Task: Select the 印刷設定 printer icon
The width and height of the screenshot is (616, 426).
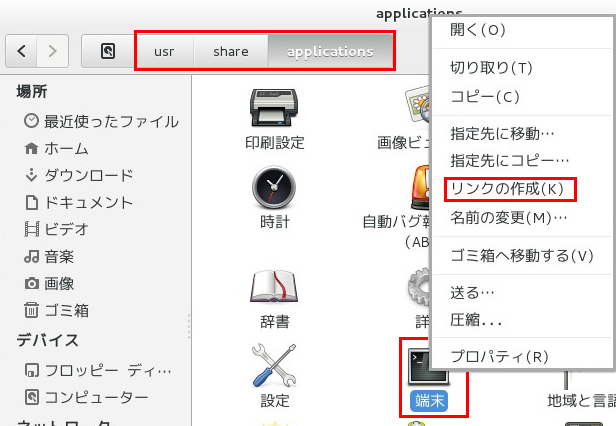Action: tap(274, 107)
